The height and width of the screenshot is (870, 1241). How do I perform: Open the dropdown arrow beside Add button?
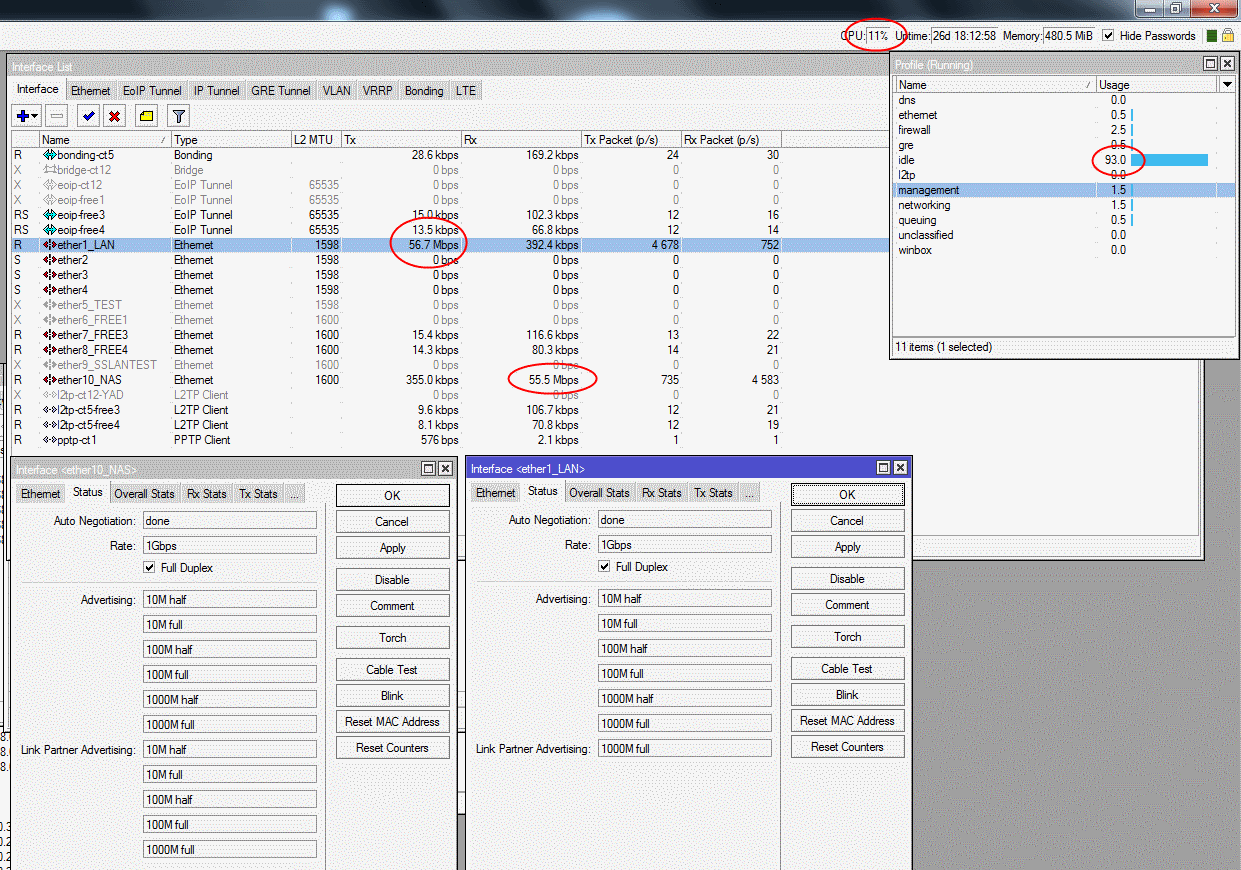(35, 116)
